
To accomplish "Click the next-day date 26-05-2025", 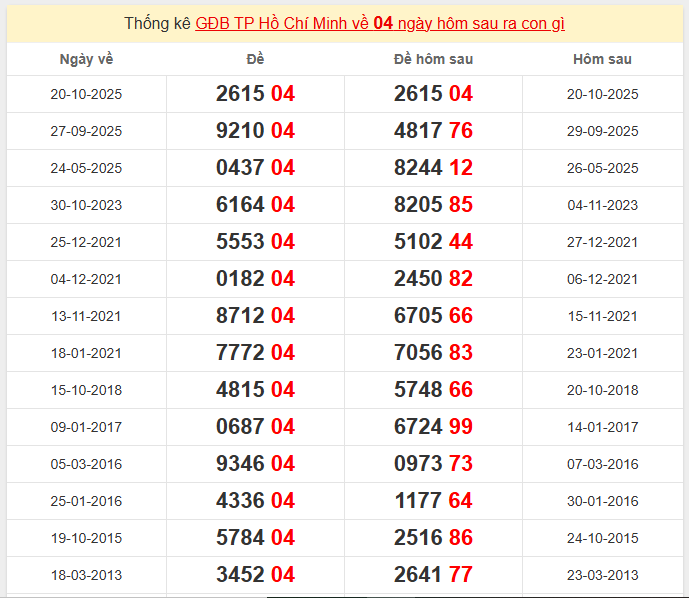I will [x=602, y=168].
